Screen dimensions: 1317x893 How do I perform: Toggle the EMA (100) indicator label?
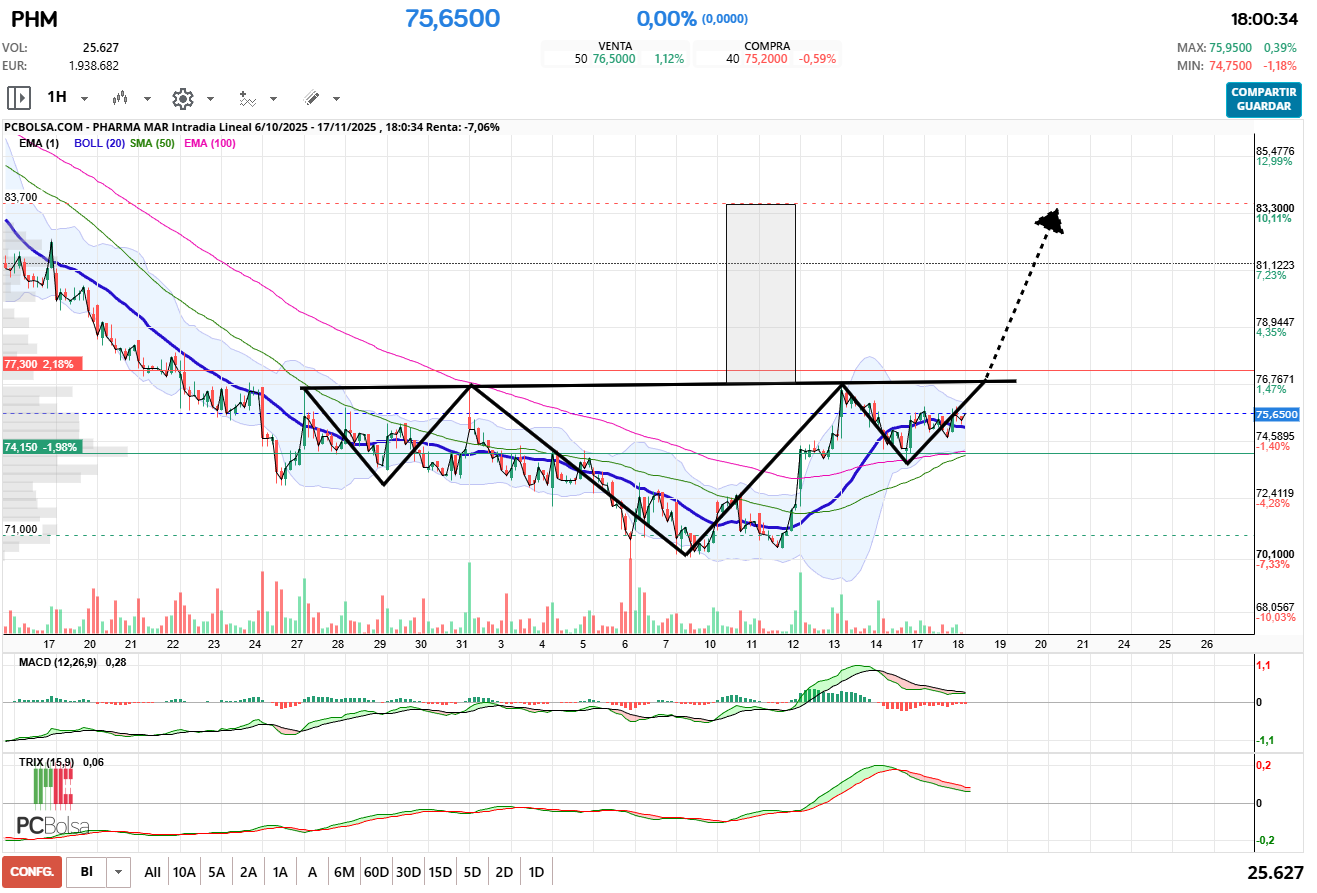point(209,144)
